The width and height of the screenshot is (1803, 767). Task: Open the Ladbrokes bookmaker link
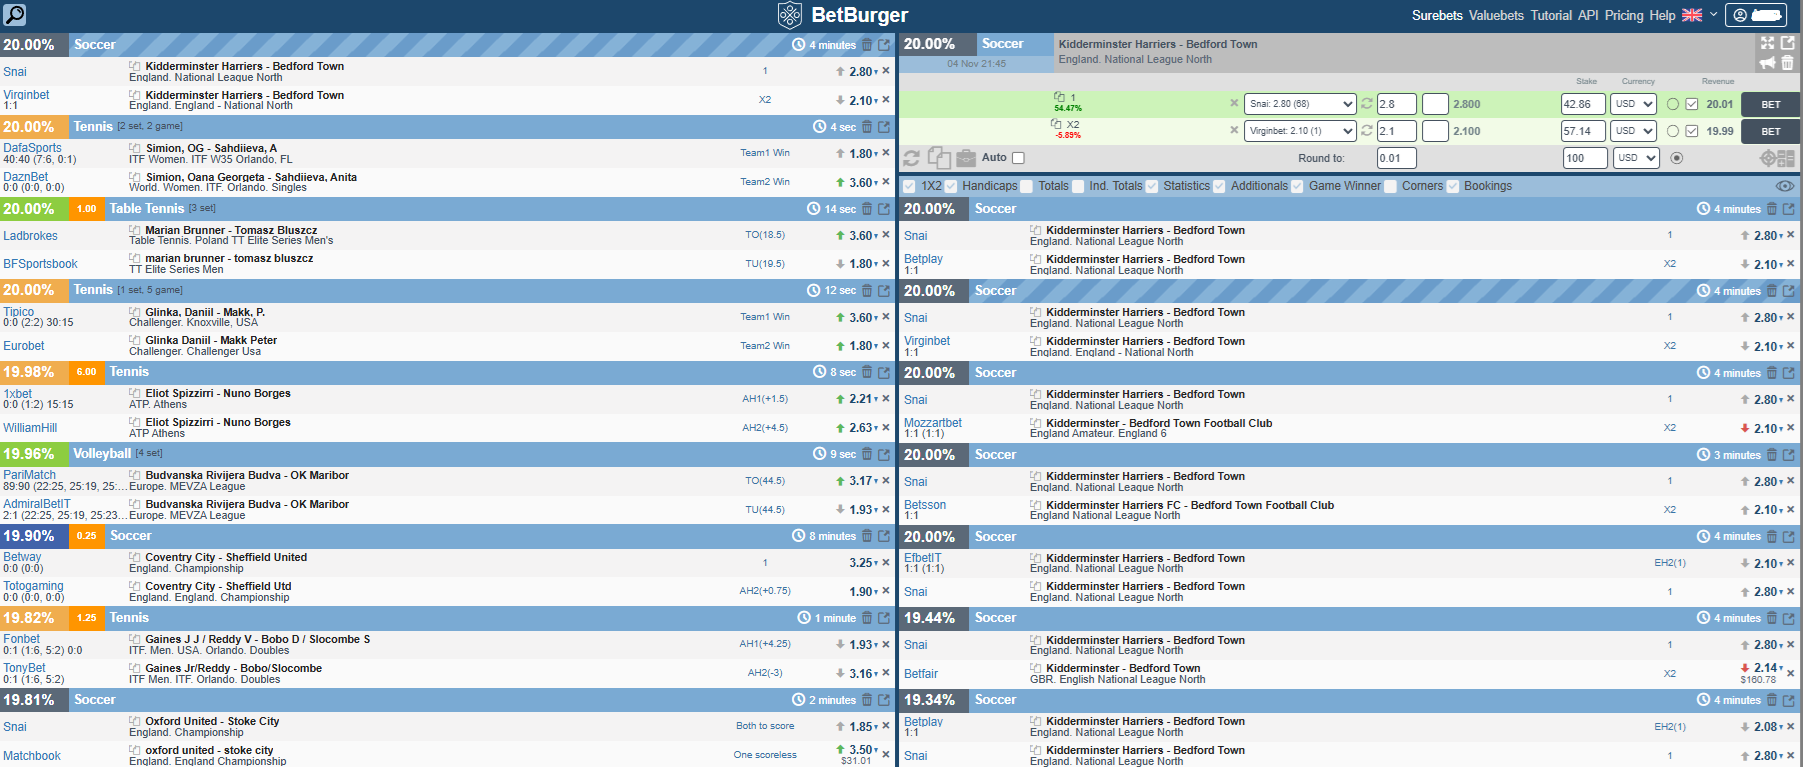click(x=30, y=236)
